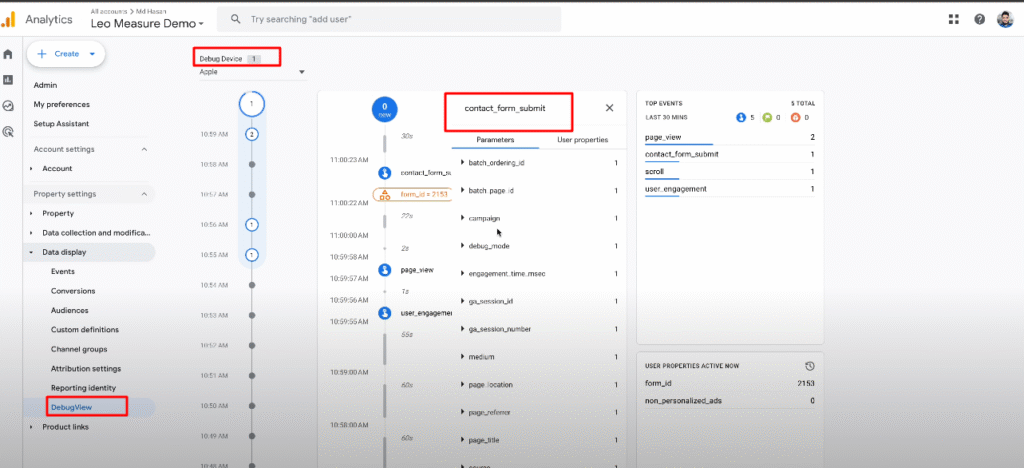Open Custom definitions under Data display
This screenshot has width=1024, height=468.
pos(85,330)
